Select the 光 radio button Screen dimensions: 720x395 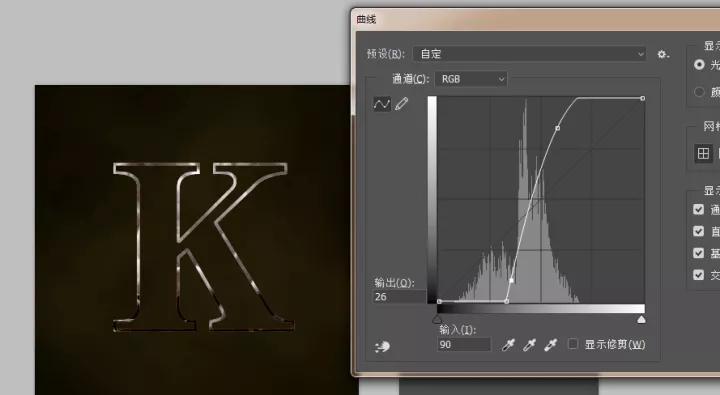tap(699, 65)
